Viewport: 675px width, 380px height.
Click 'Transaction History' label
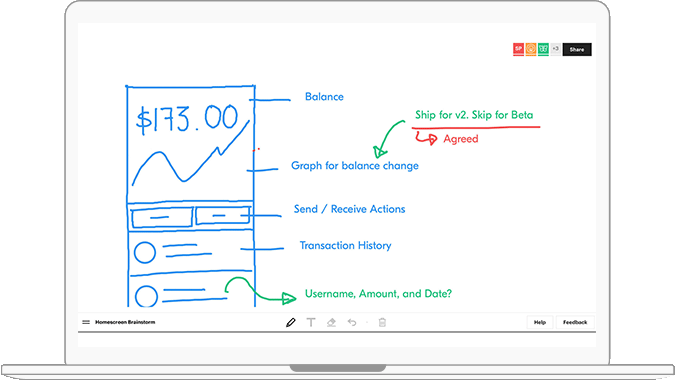pyautogui.click(x=345, y=246)
